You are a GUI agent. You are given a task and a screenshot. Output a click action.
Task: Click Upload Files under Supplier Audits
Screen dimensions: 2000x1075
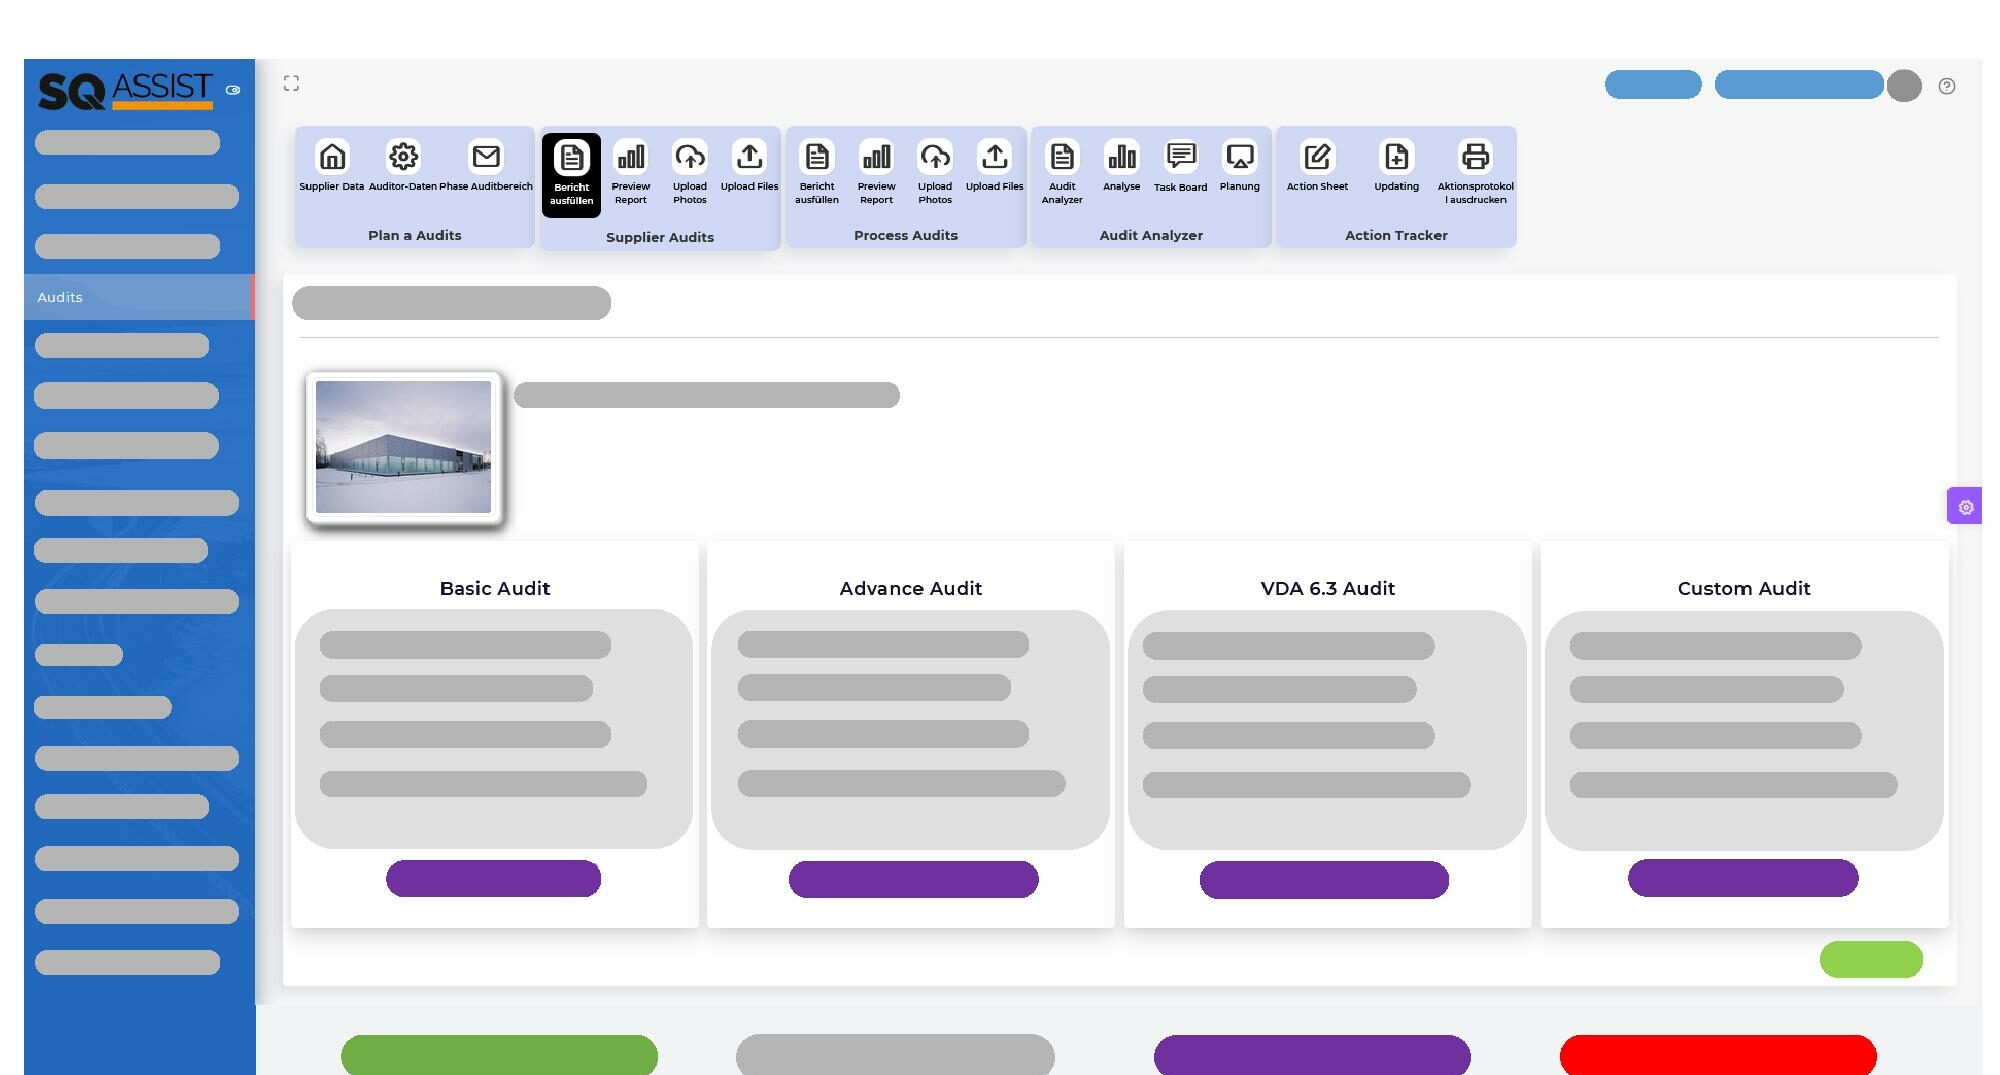point(749,166)
